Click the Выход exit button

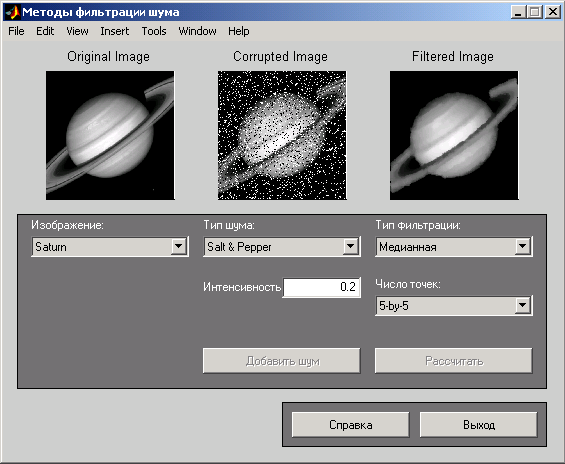[x=479, y=425]
